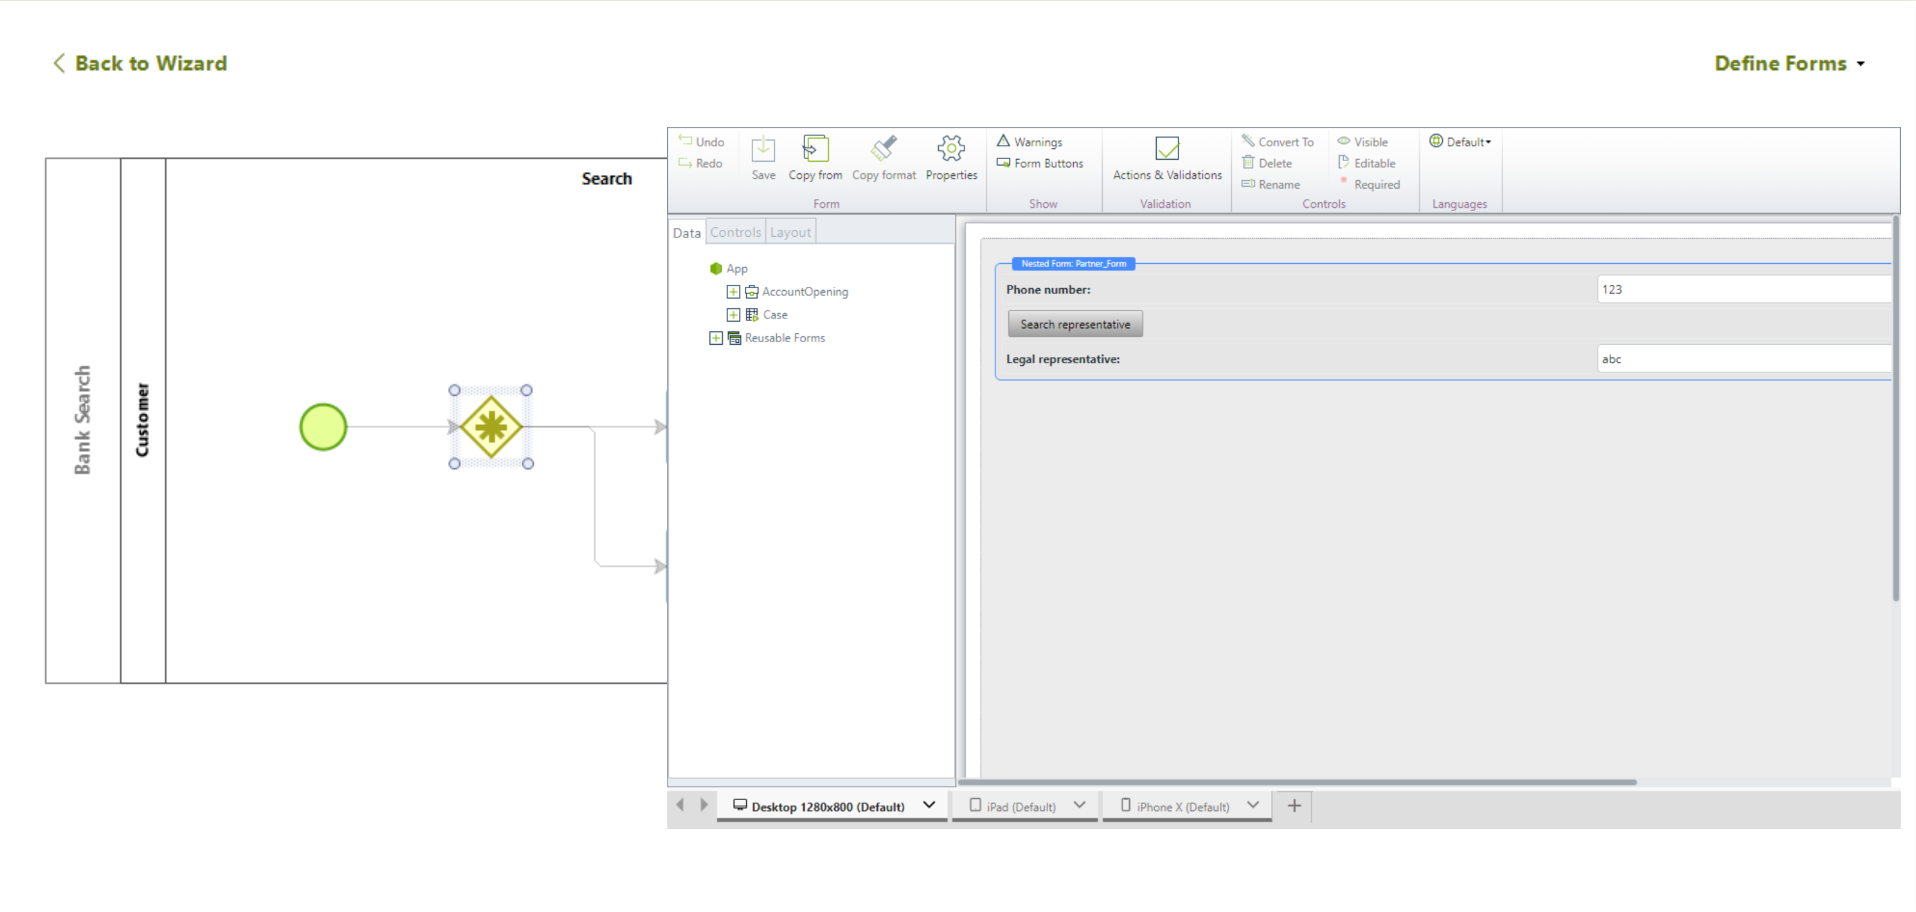
Task: Open Actions & Validations
Action: 1167,150
